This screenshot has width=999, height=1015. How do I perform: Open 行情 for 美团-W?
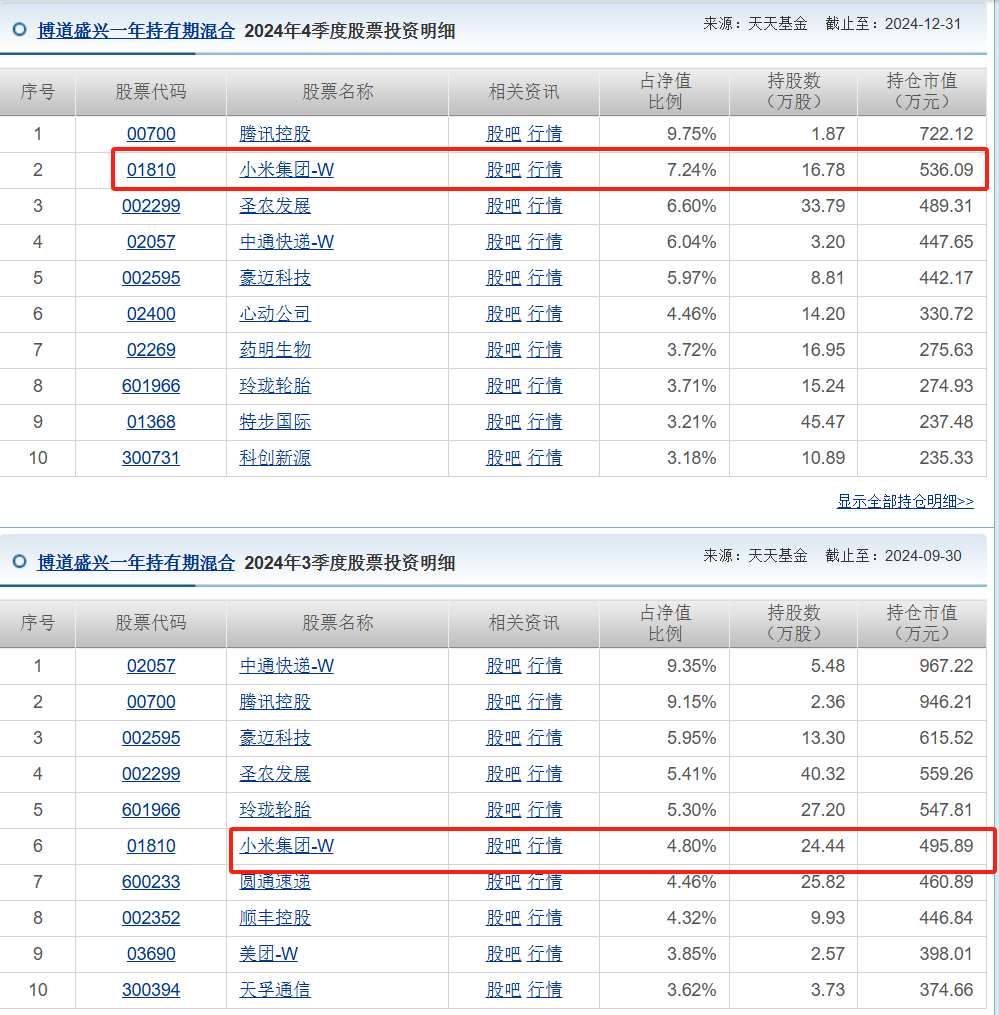(x=544, y=954)
